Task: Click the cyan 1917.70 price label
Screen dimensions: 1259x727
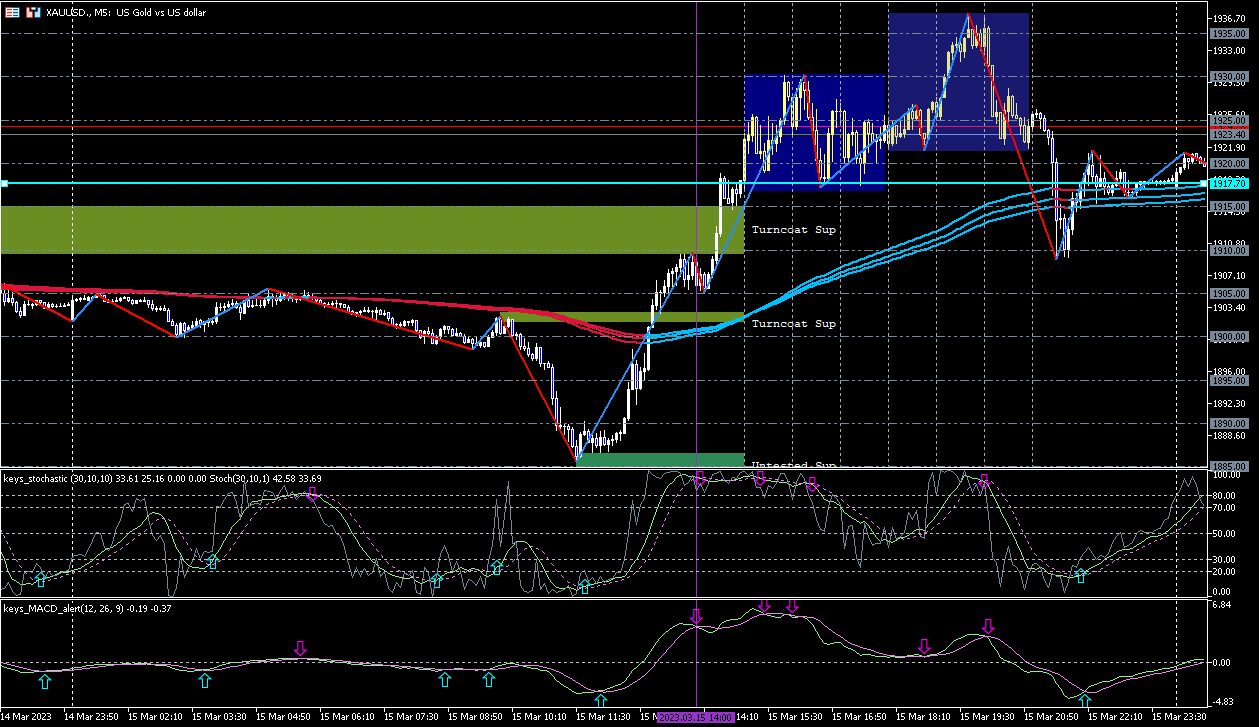Action: (x=1228, y=184)
